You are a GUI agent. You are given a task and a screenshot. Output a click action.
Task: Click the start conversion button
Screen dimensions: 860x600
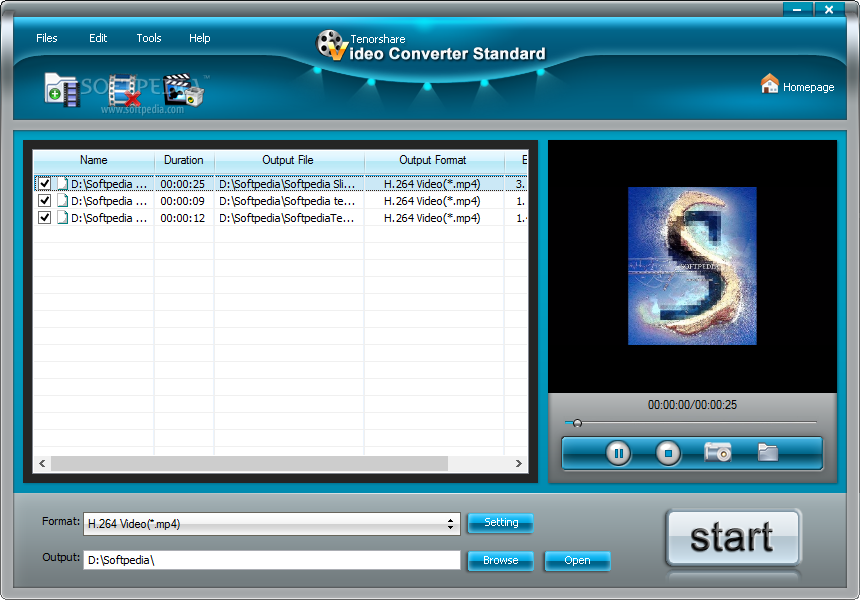(x=733, y=537)
